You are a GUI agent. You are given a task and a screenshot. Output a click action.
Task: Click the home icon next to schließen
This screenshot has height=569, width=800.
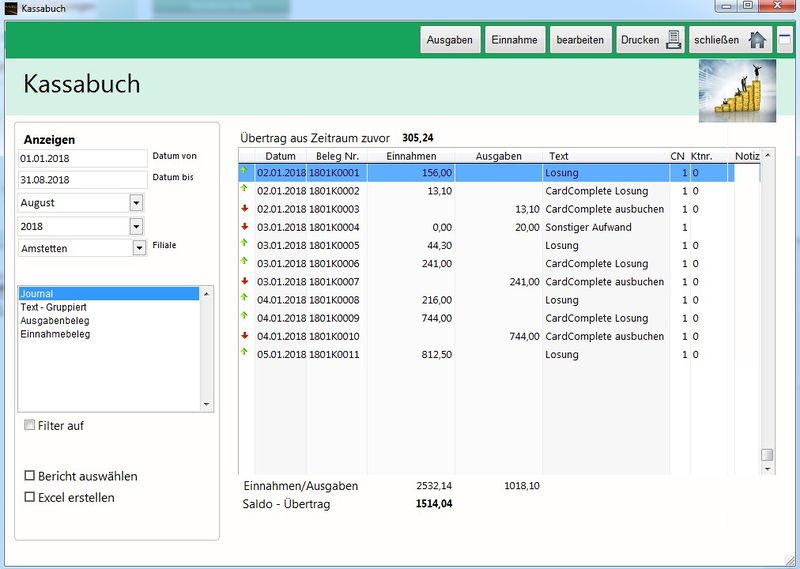pos(758,40)
